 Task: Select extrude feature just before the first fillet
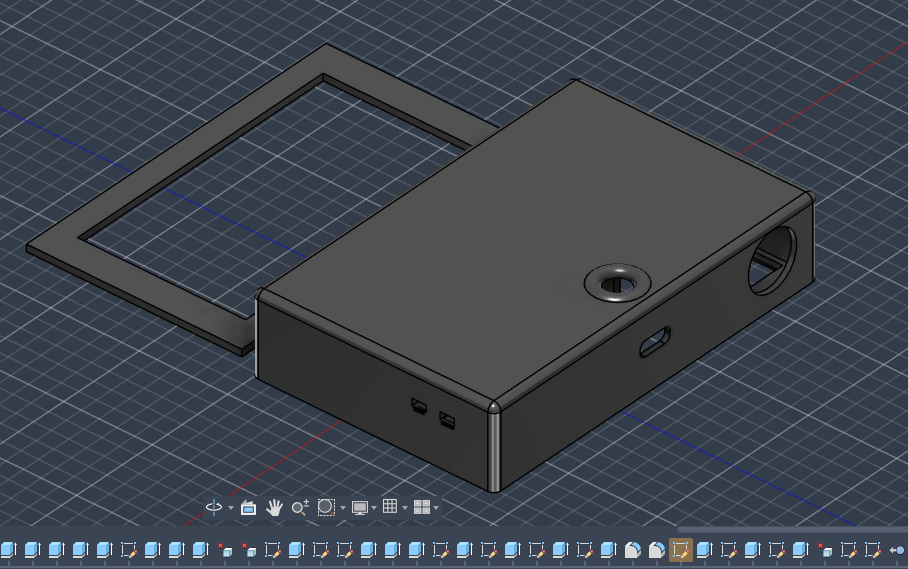pyautogui.click(x=609, y=550)
